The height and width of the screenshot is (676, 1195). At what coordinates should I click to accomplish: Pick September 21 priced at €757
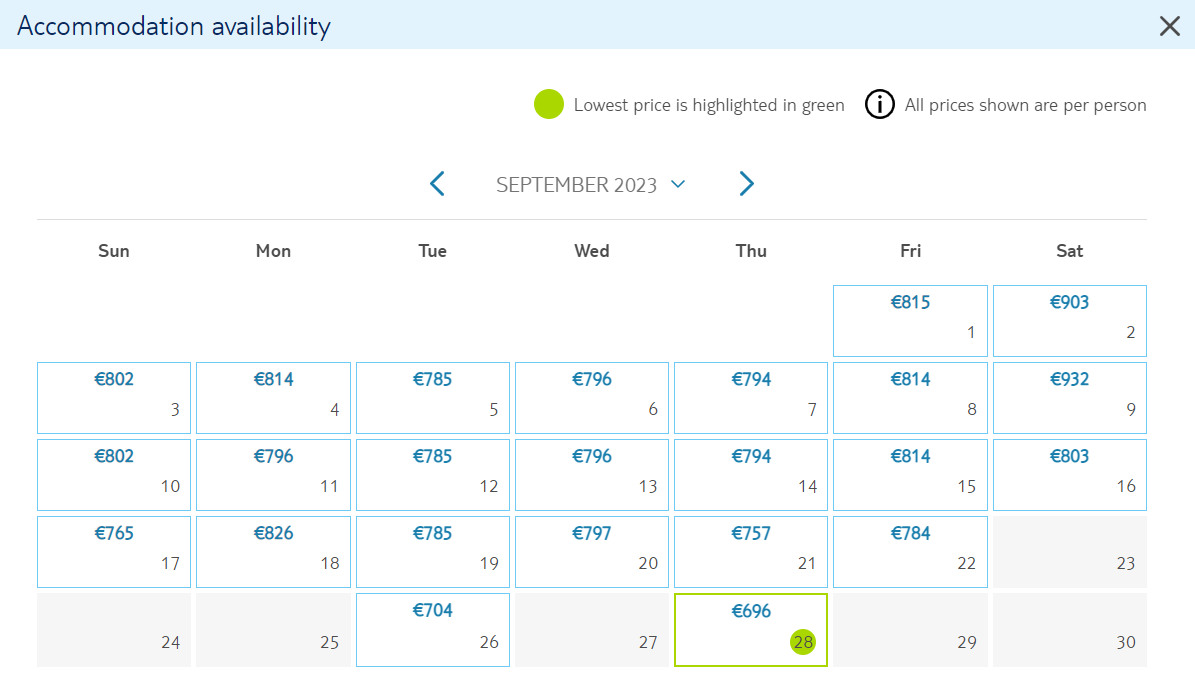751,552
